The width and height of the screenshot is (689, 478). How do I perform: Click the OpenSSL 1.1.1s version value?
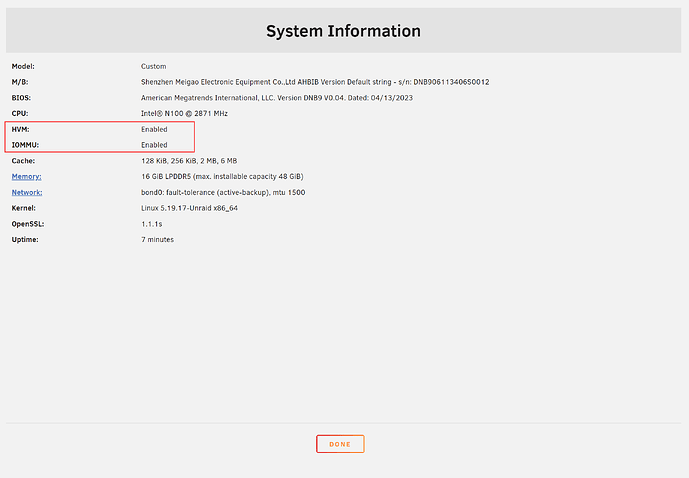pos(150,224)
